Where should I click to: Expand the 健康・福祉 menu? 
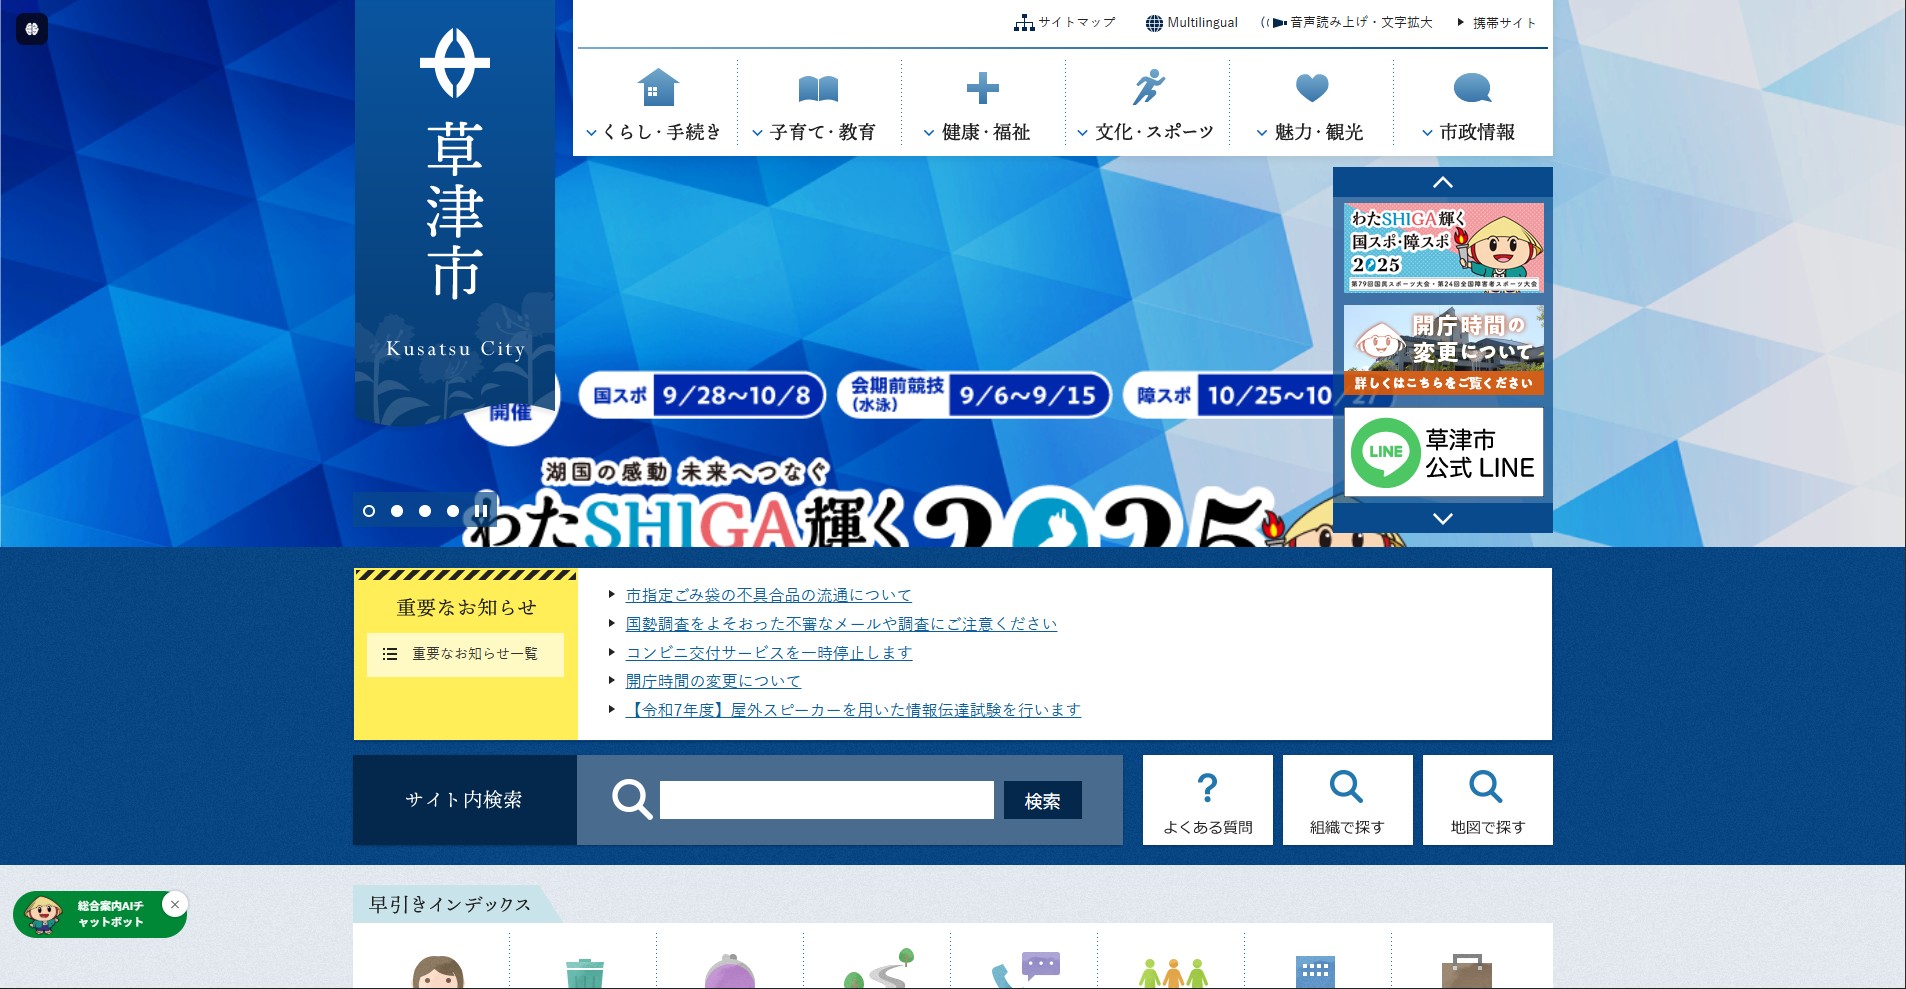coord(977,132)
